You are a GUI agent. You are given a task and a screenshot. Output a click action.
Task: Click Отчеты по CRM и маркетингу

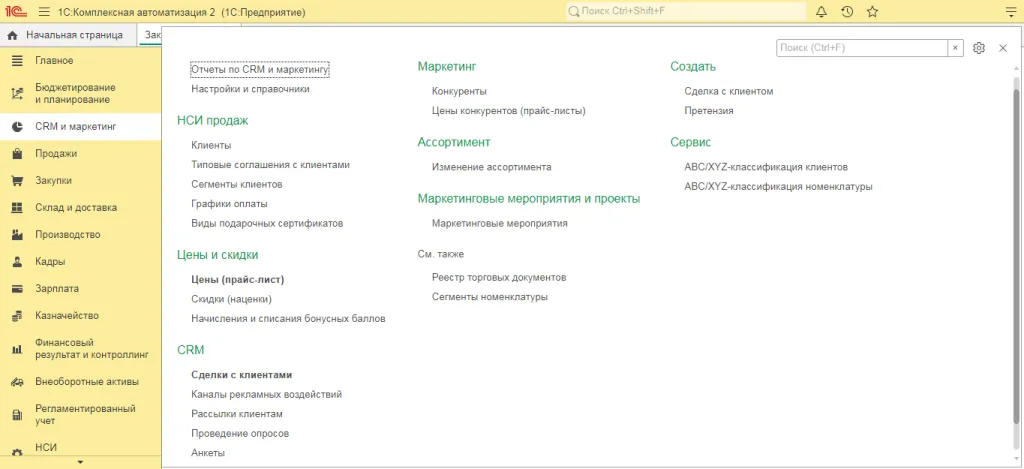(259, 69)
